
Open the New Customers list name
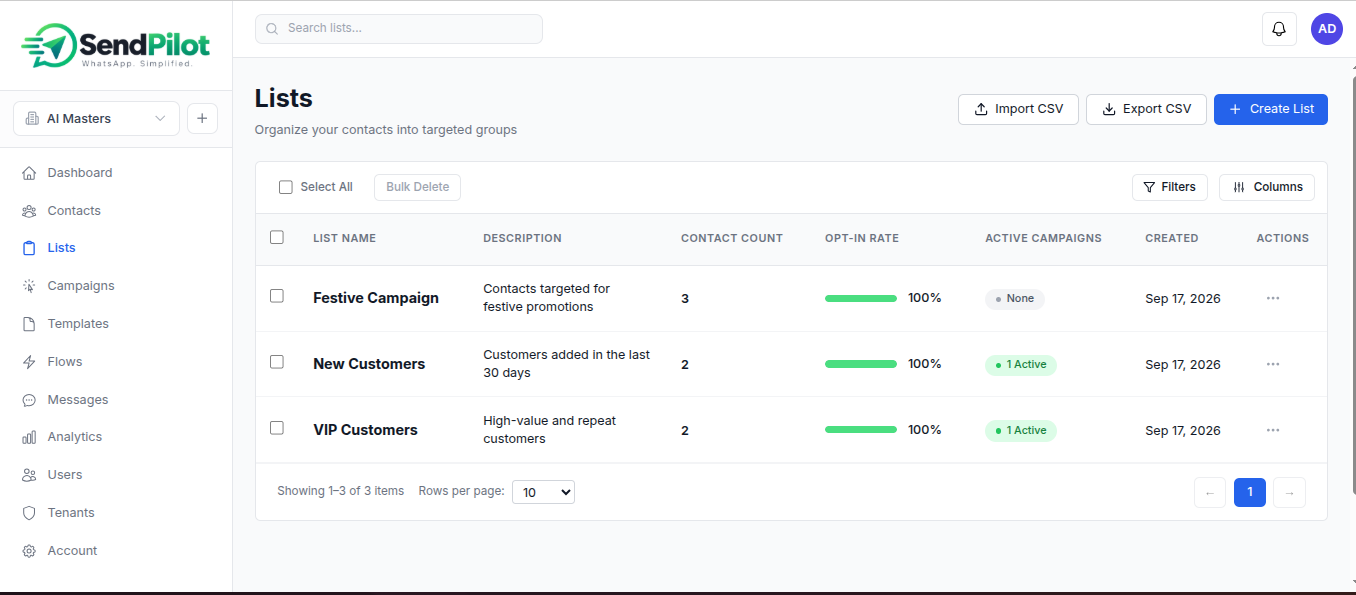369,364
